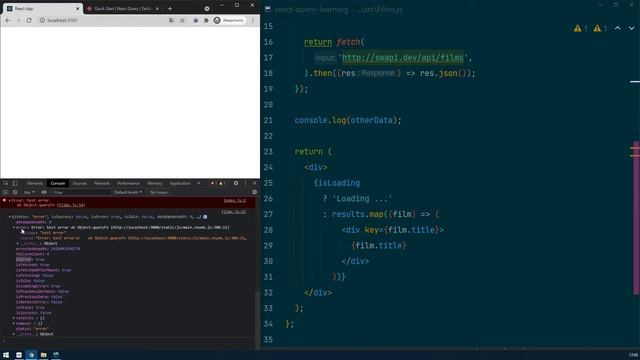Click the DevTools error count badge
The width and height of the screenshot is (640, 360).
[x=213, y=183]
